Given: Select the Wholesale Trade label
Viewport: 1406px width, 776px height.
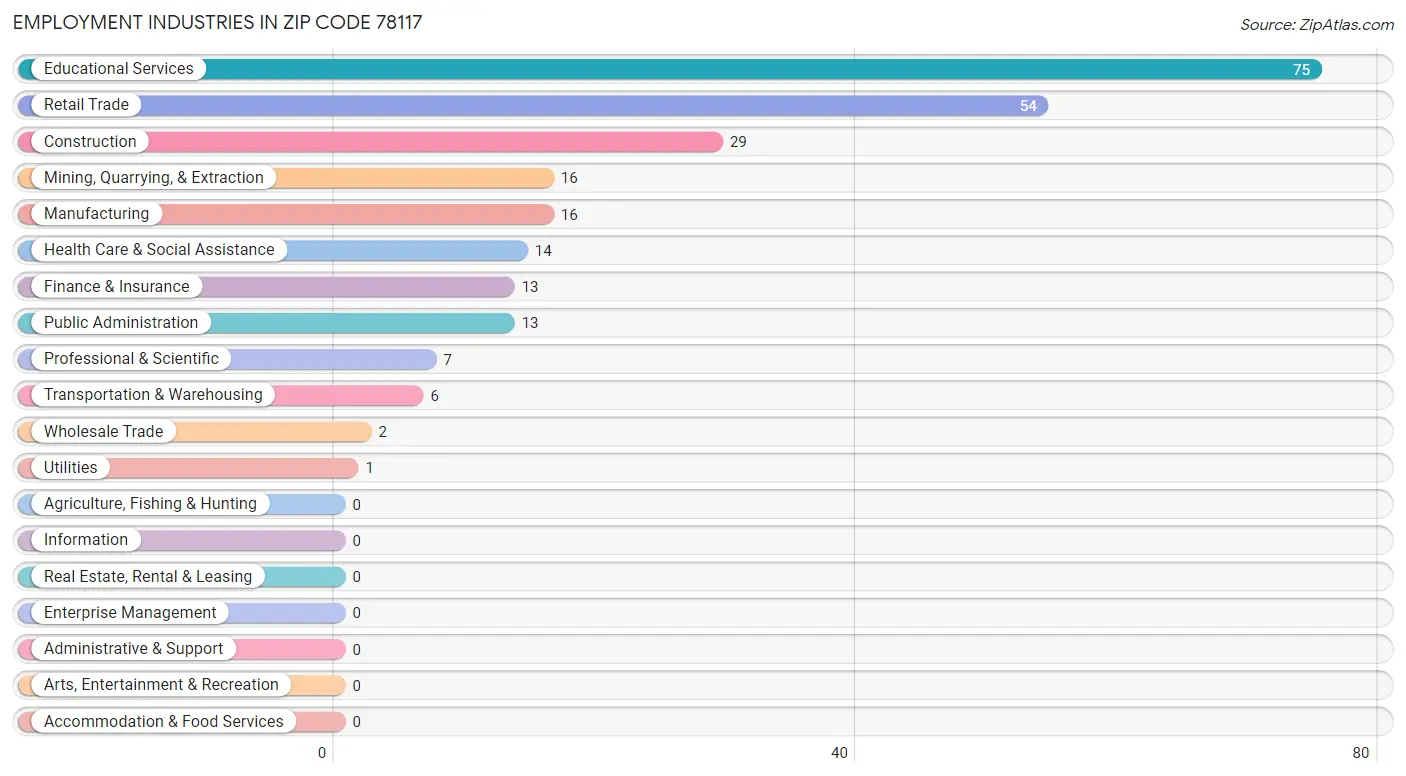Looking at the screenshot, I should (x=103, y=432).
